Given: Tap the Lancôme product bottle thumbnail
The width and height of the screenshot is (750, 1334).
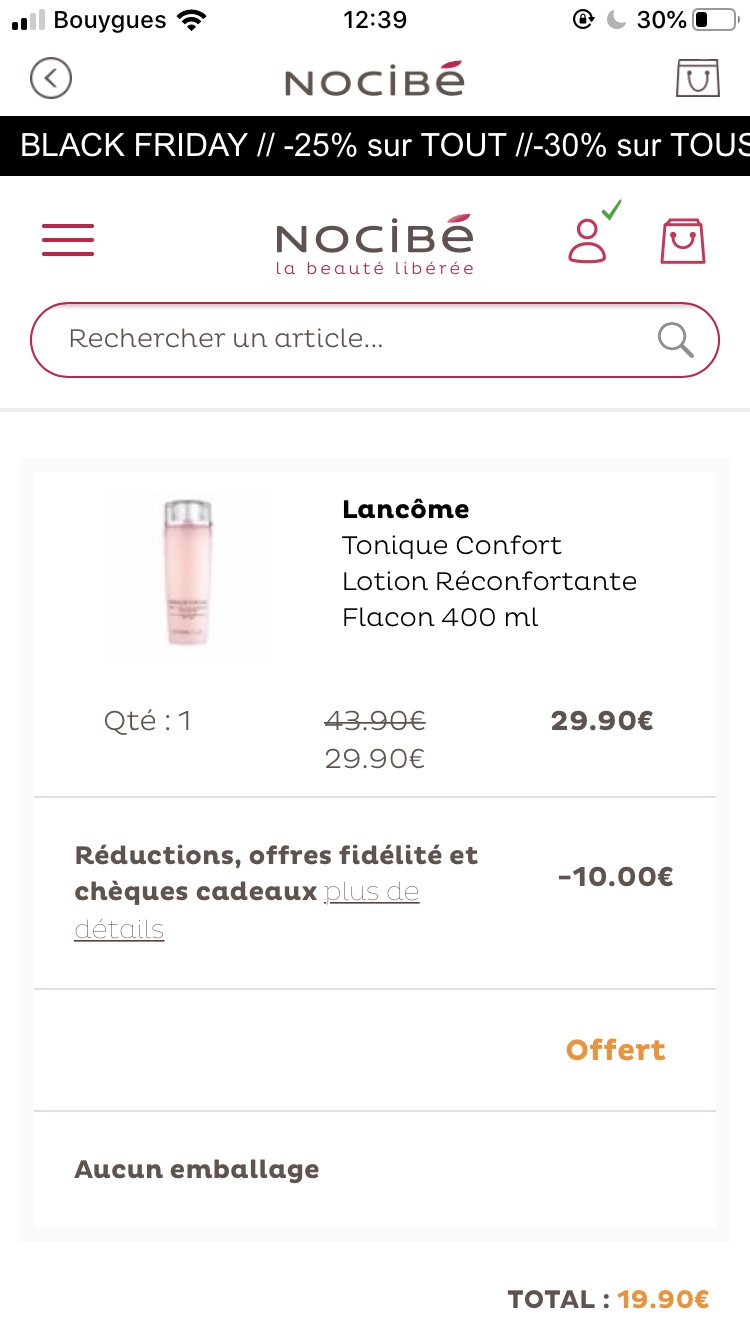Looking at the screenshot, I should pos(188,574).
